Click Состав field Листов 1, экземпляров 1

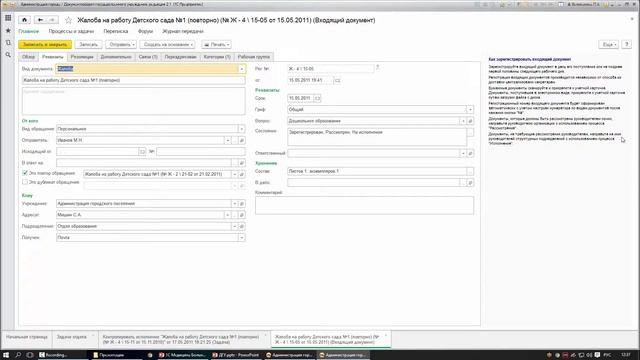[377, 171]
